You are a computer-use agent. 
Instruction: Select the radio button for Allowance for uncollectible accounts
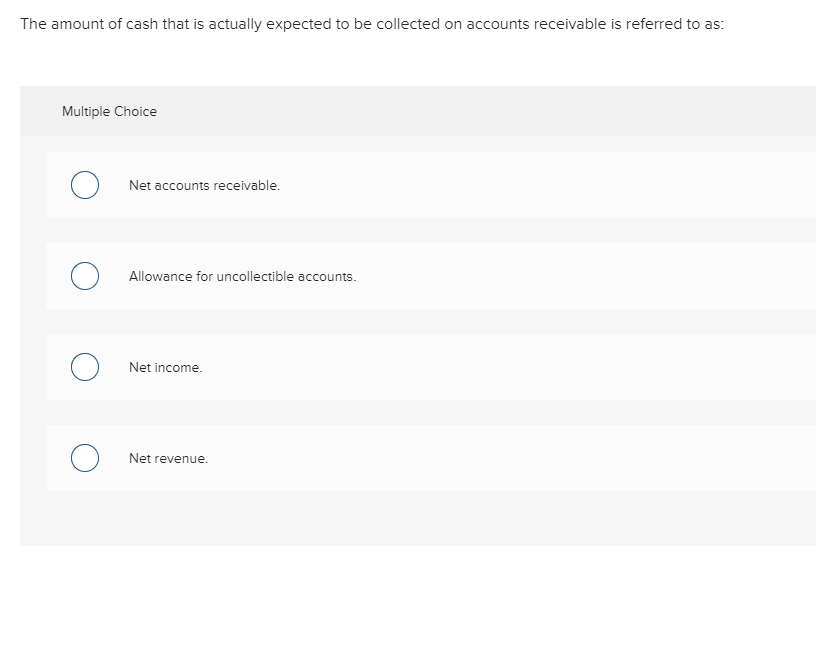(84, 276)
